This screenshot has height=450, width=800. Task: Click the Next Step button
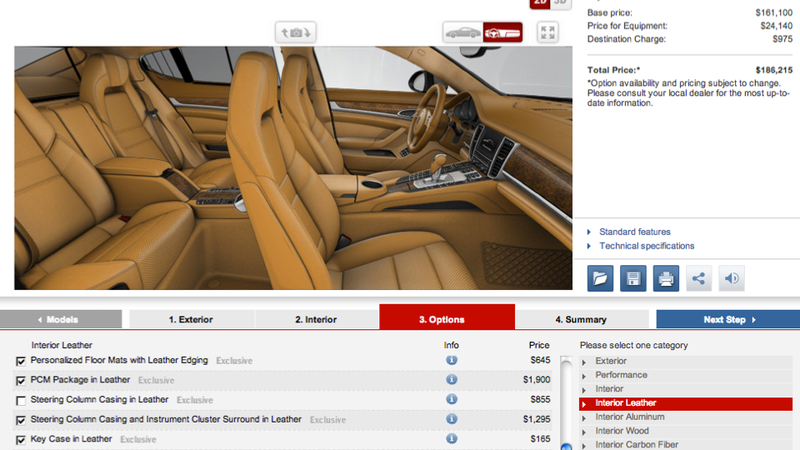728,319
